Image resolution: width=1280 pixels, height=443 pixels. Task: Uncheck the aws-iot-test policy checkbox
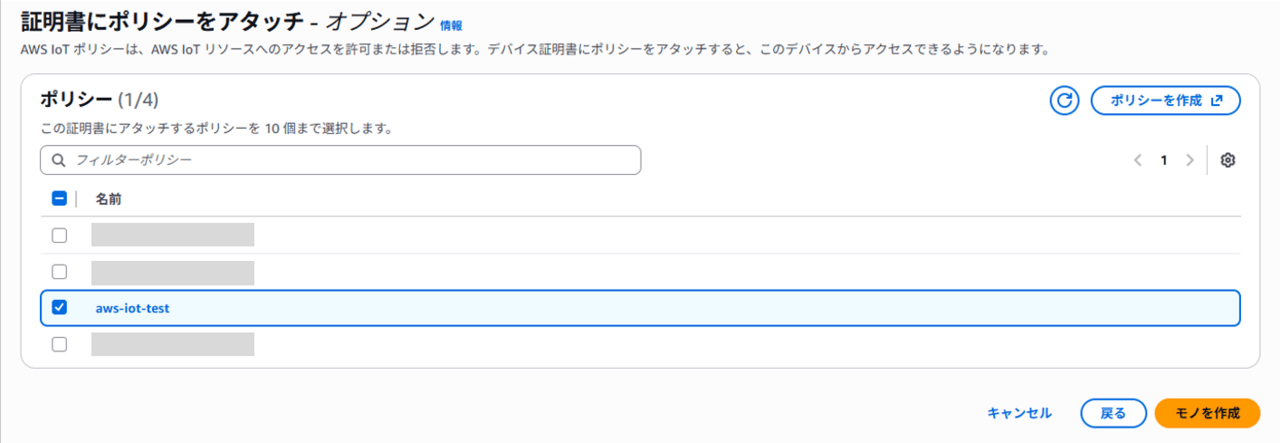tap(59, 308)
